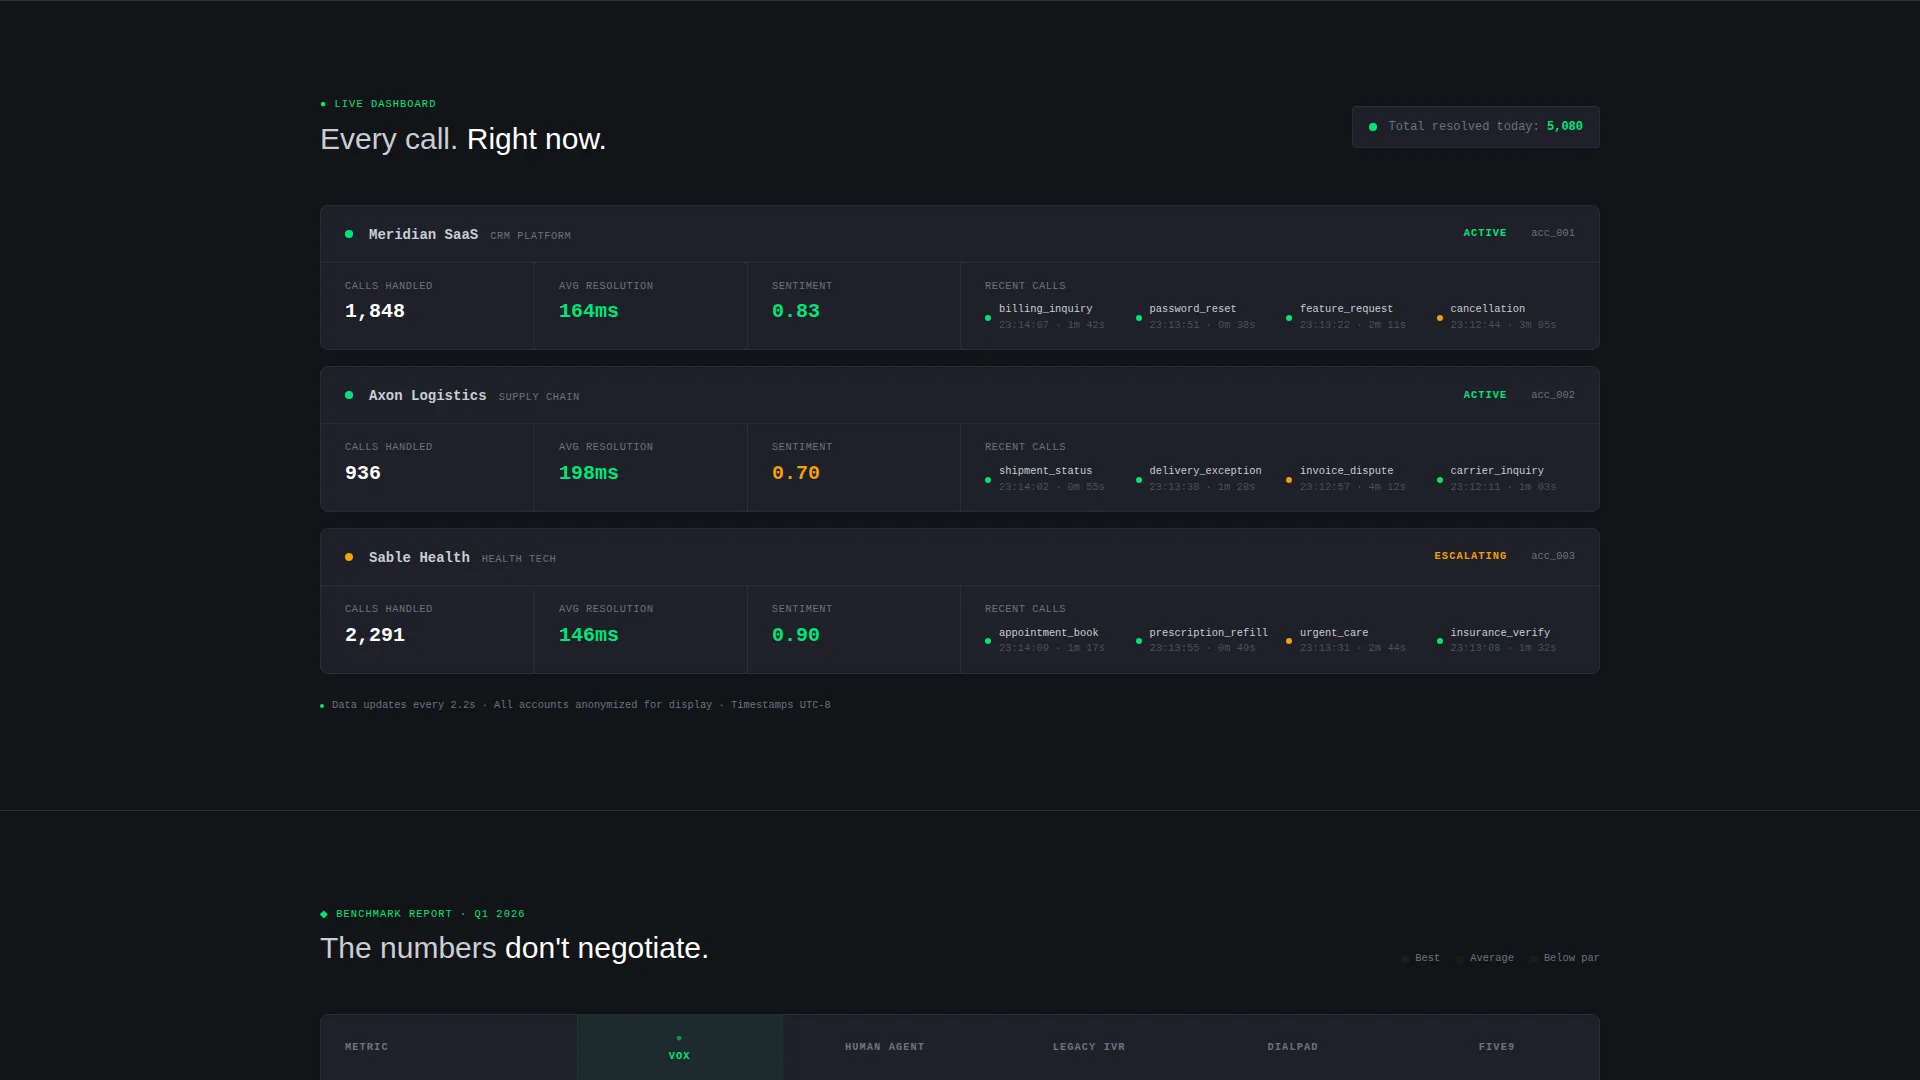The width and height of the screenshot is (1920, 1080).
Task: Click the BENCHMARK REPORT Q1 2026 label
Action: pyautogui.click(x=422, y=914)
